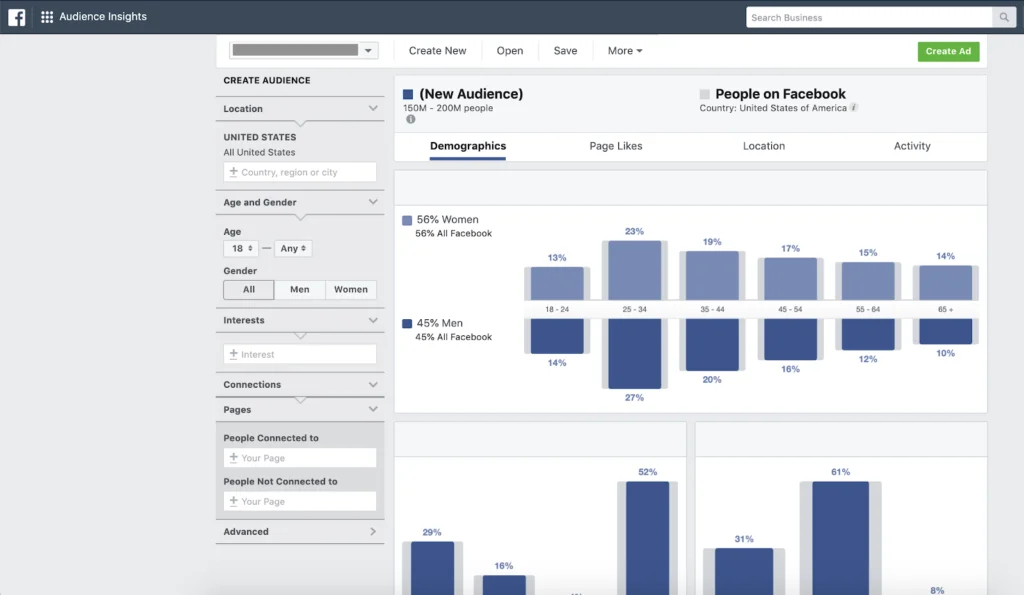
Task: Focus Your Page field under People Not Connected to
Action: (300, 502)
